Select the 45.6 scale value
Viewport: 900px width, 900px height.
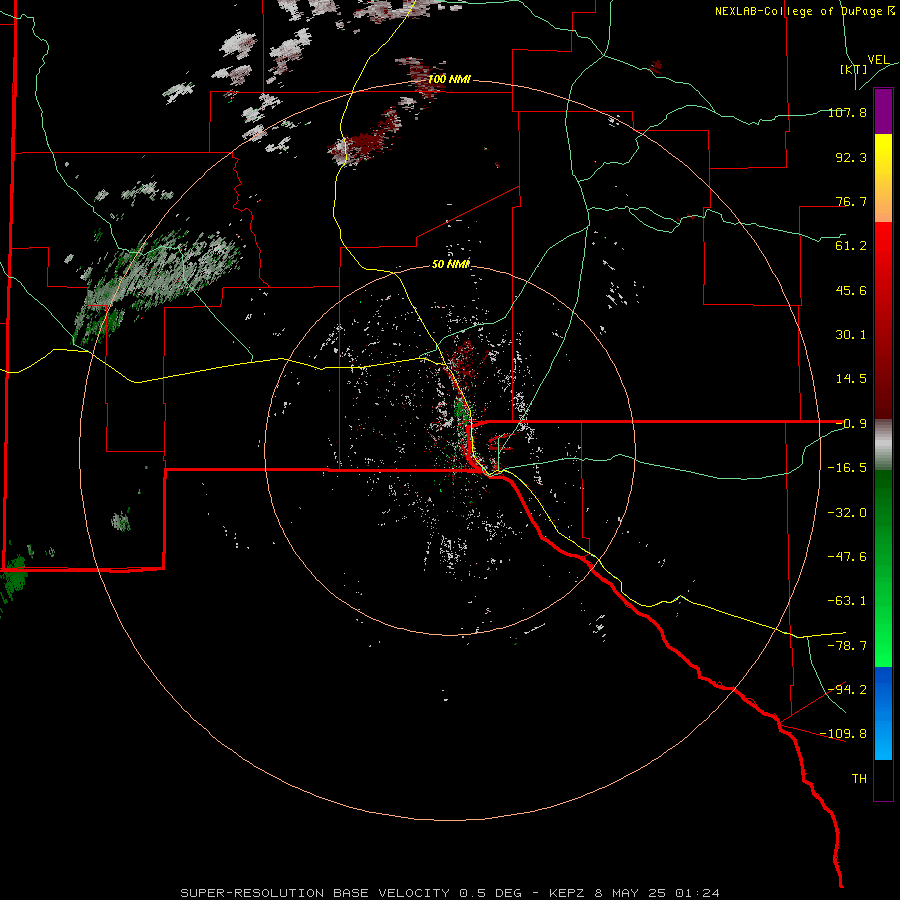pos(851,290)
